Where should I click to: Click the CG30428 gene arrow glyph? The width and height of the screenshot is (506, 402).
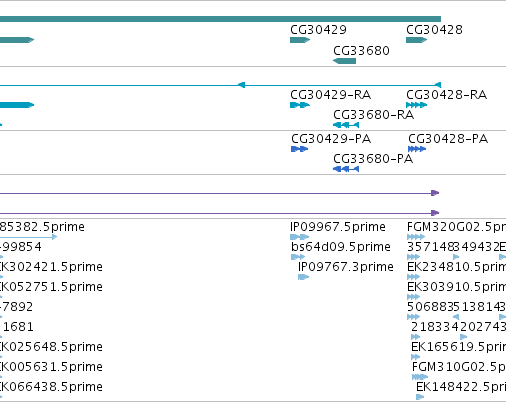point(416,40)
